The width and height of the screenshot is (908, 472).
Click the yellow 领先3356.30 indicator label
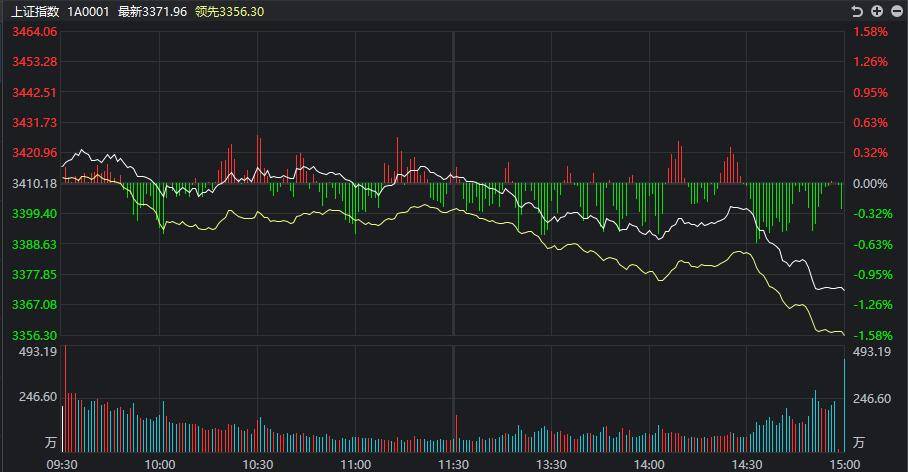click(x=230, y=12)
